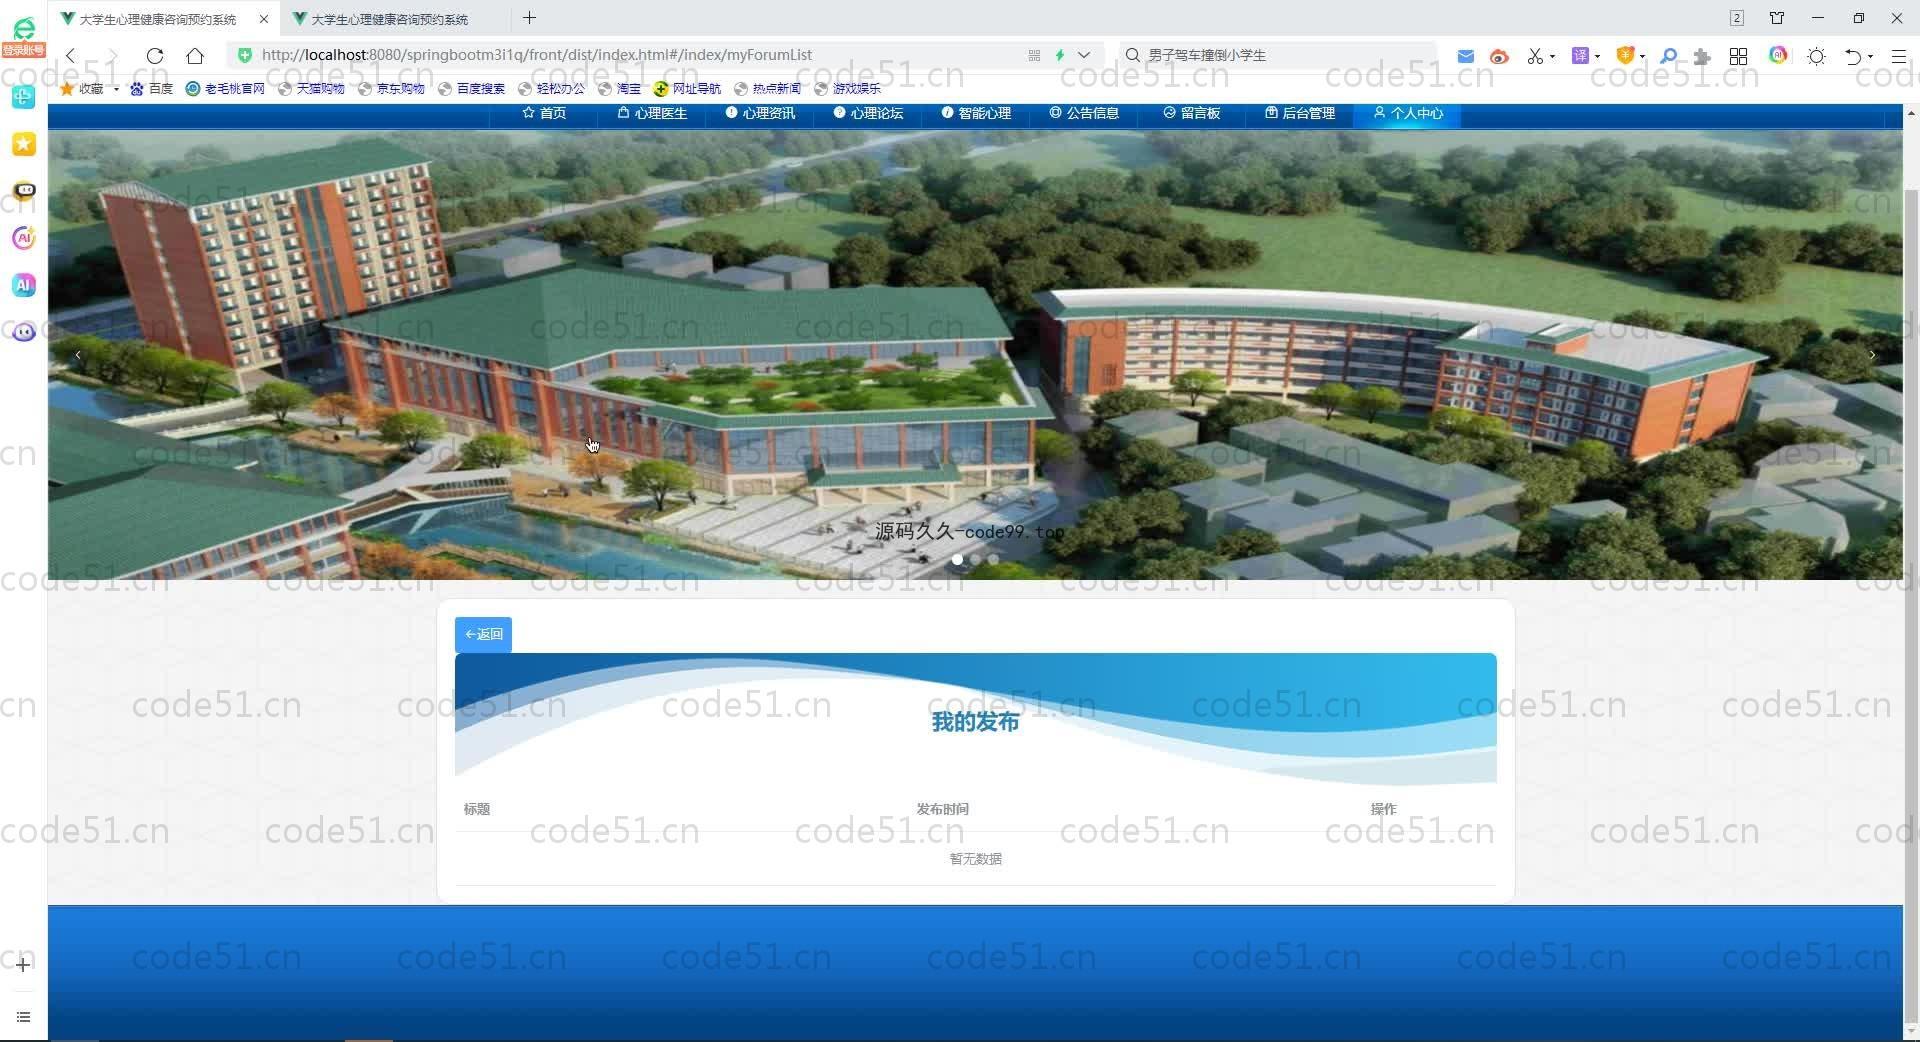
Task: Click the scissors screenshot tool icon
Action: pos(1534,56)
